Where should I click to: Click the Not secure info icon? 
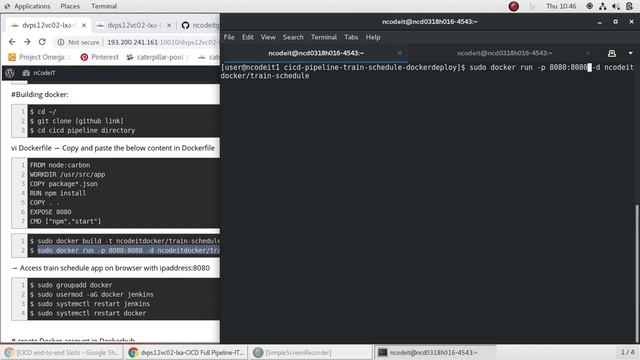[x=60, y=42]
